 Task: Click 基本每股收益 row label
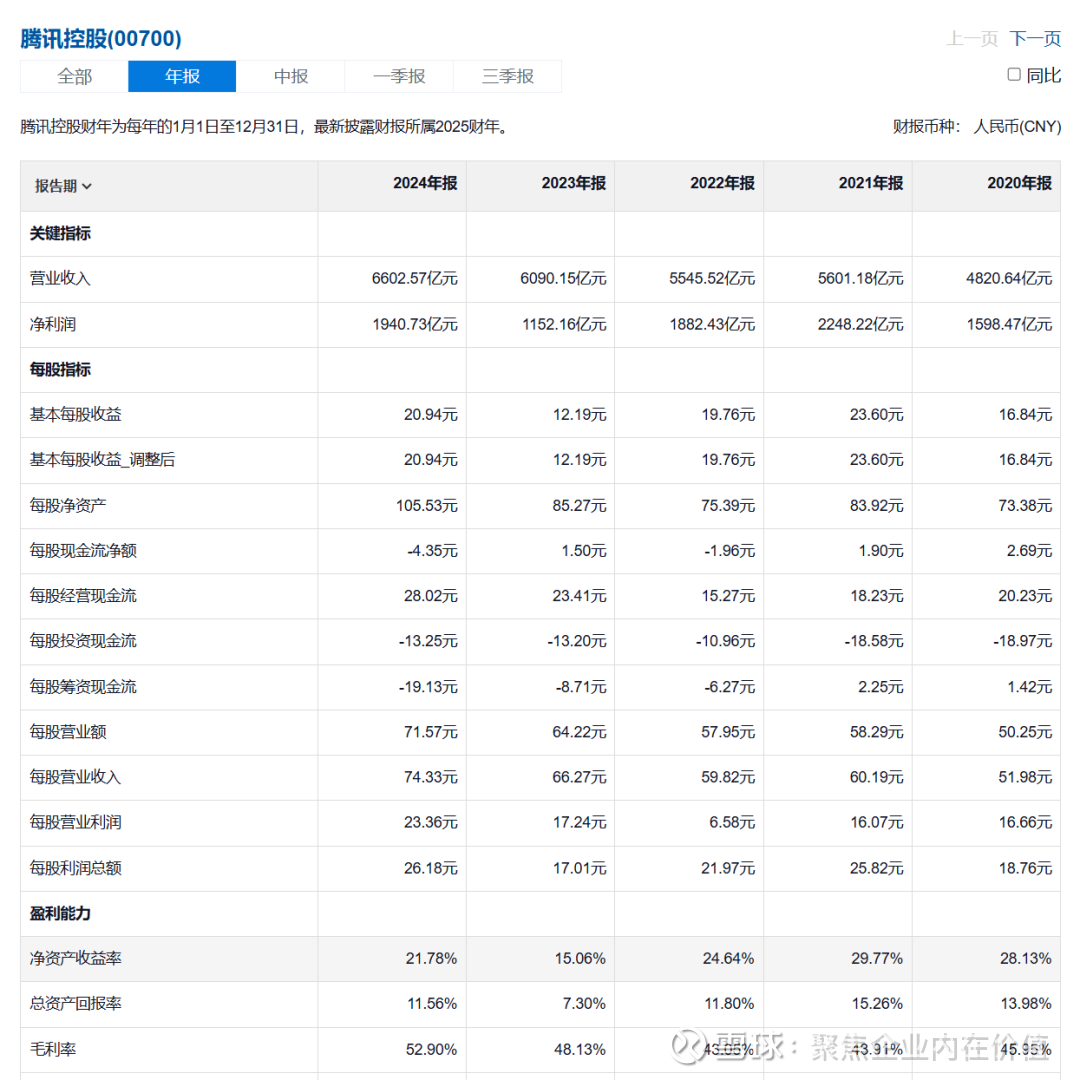76,415
